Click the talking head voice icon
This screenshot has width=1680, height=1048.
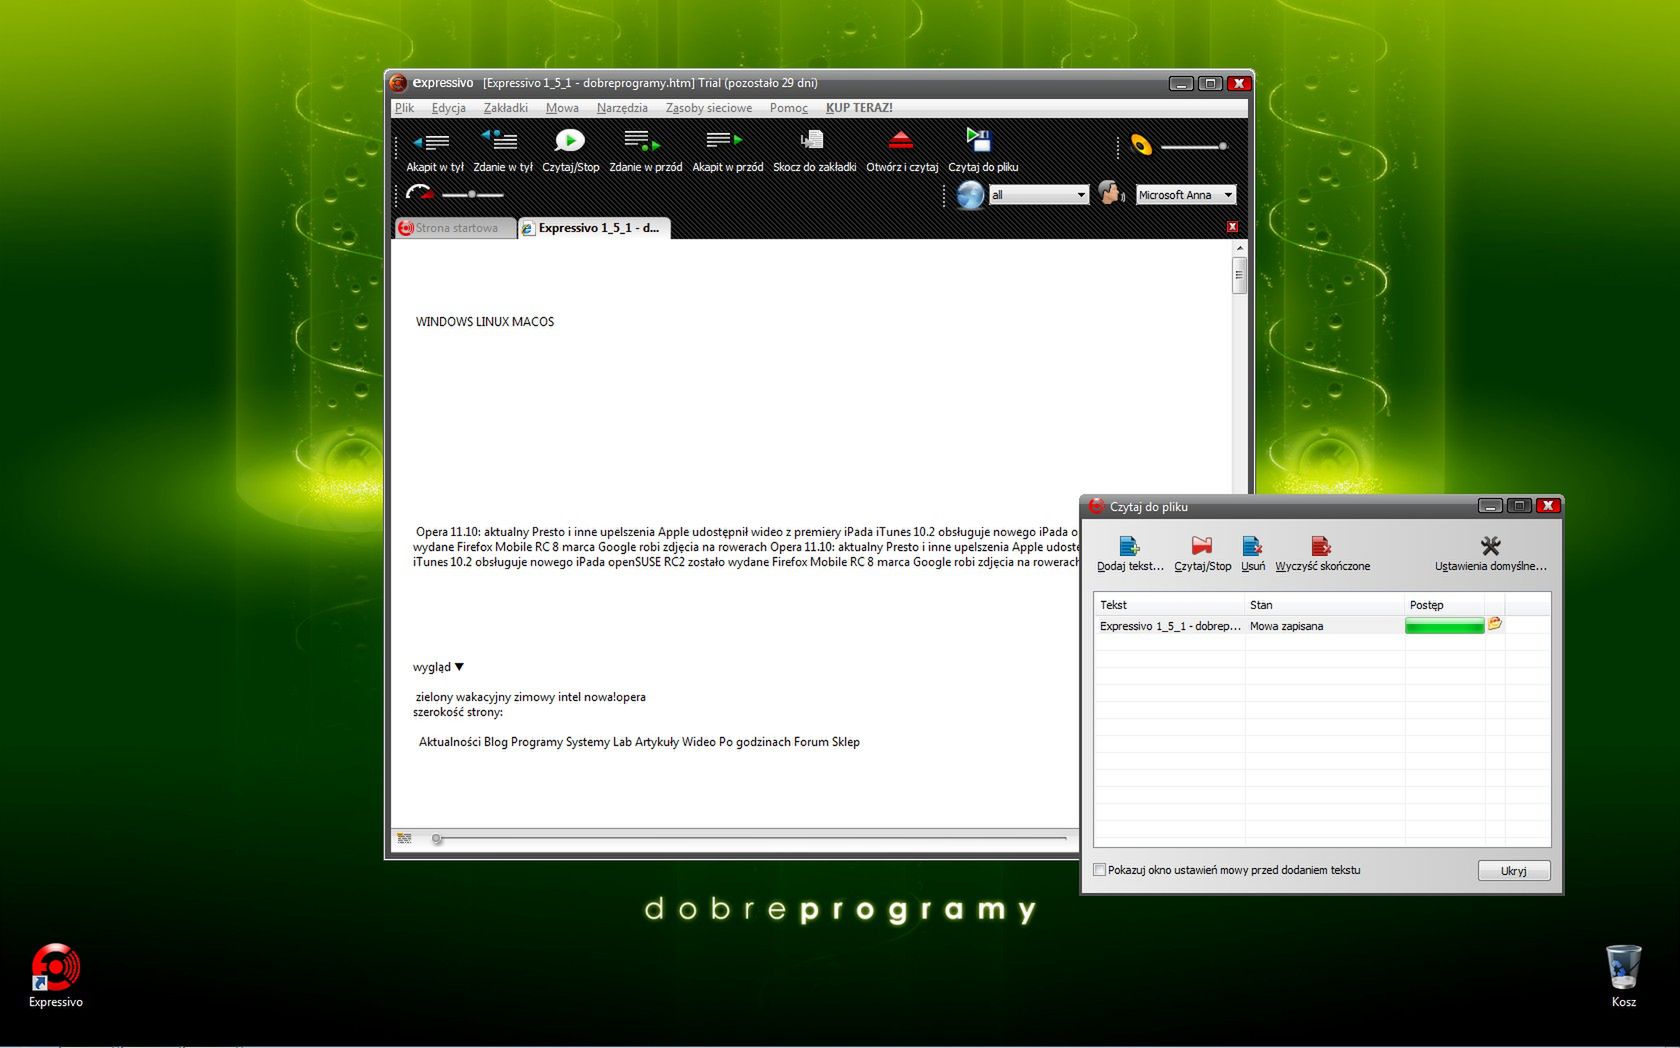coord(1111,193)
